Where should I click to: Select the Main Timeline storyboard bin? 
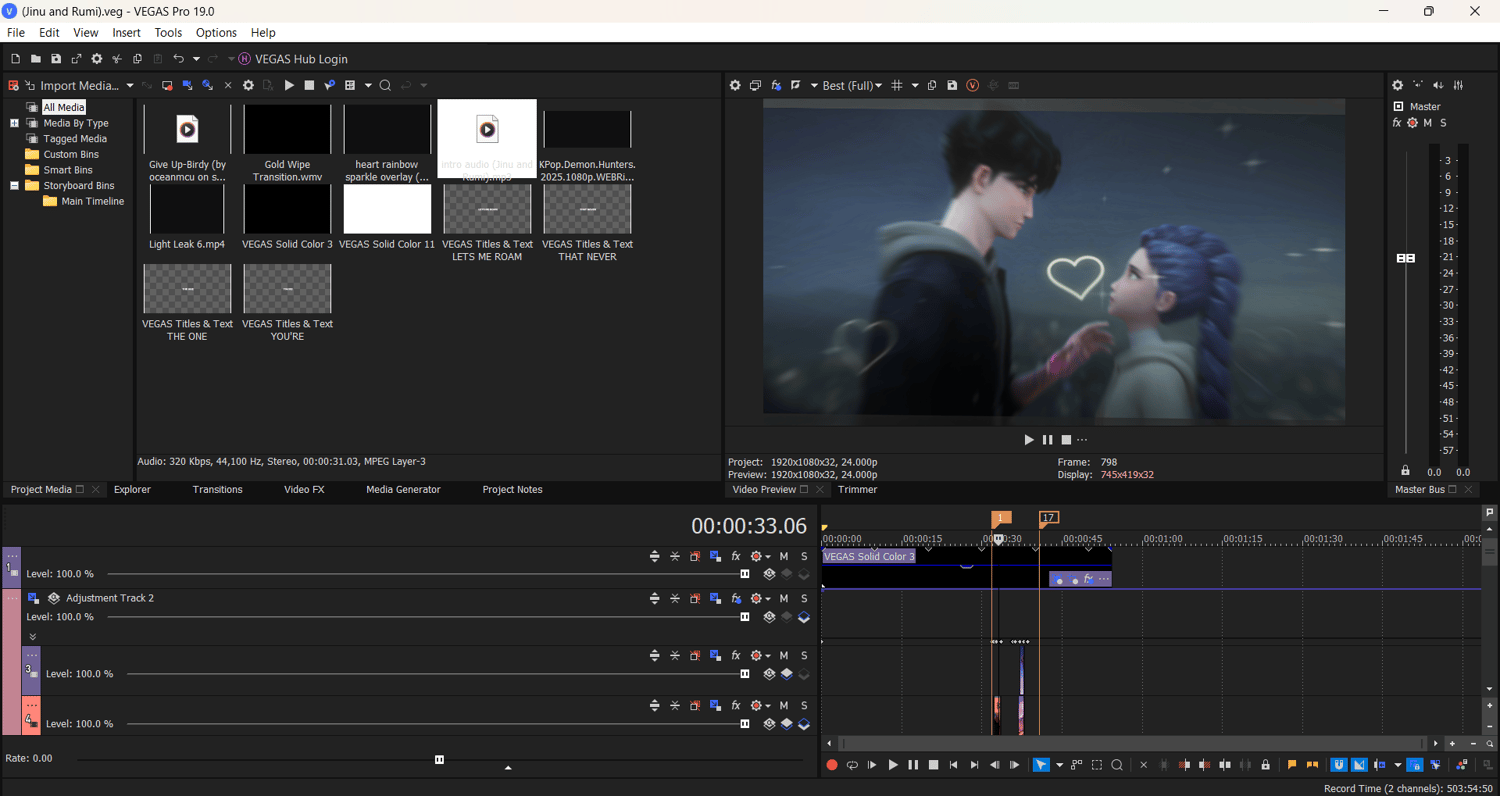click(93, 201)
